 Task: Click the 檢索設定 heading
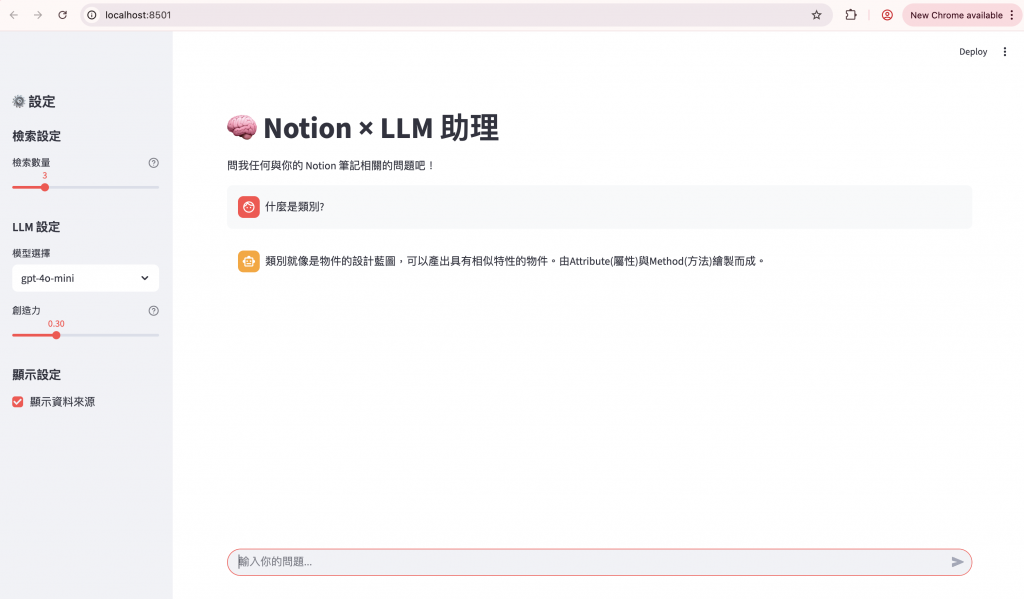pyautogui.click(x=37, y=136)
